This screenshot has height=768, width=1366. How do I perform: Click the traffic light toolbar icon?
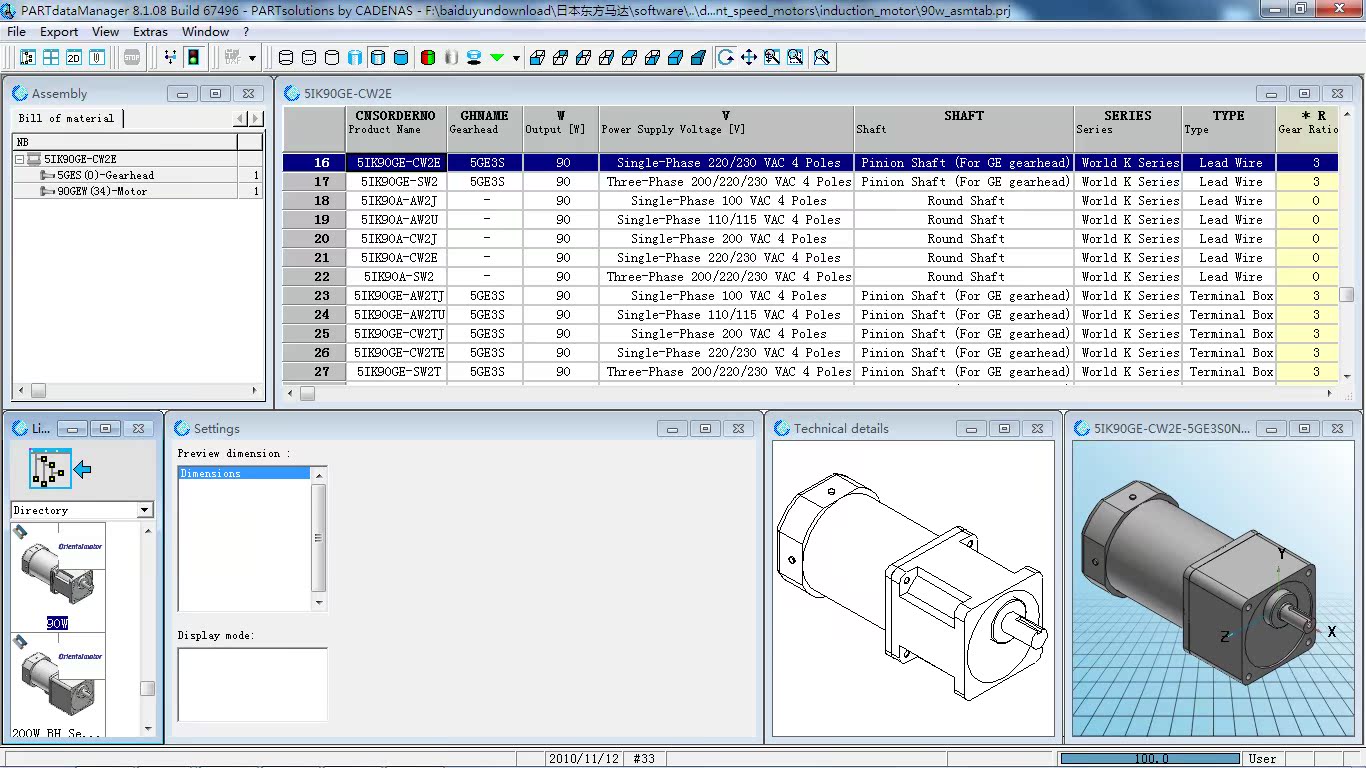193,58
